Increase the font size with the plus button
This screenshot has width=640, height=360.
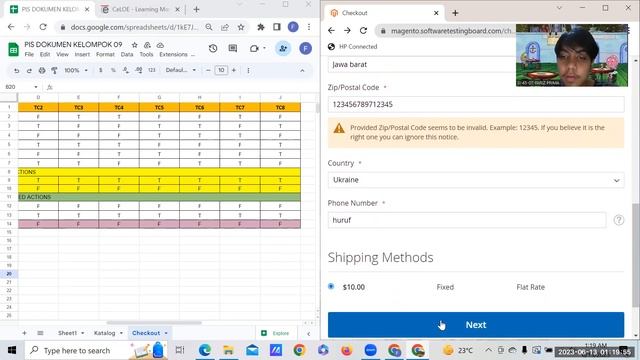point(234,70)
